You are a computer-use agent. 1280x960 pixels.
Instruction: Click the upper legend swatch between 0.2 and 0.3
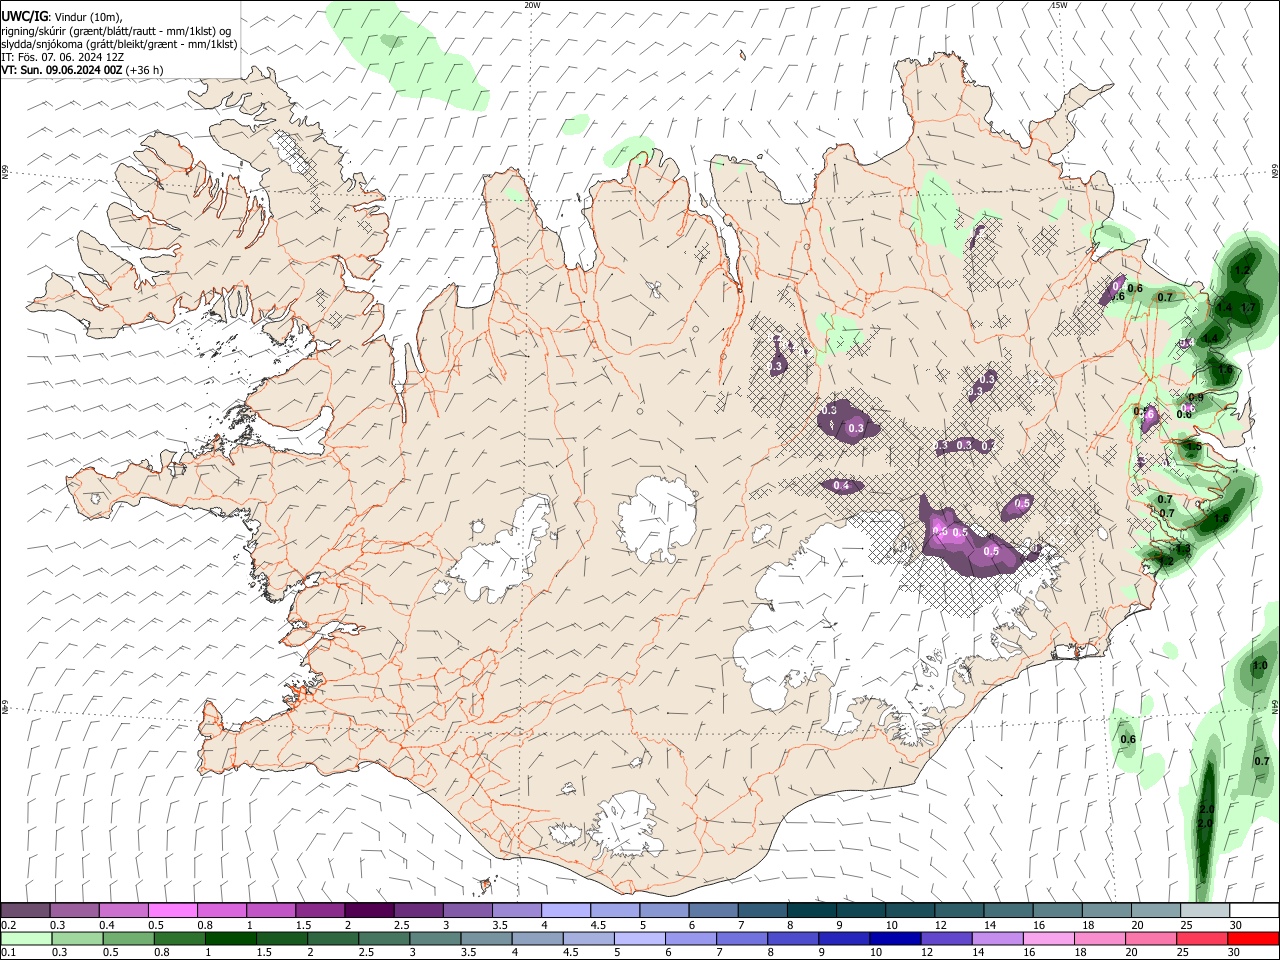(x=26, y=910)
